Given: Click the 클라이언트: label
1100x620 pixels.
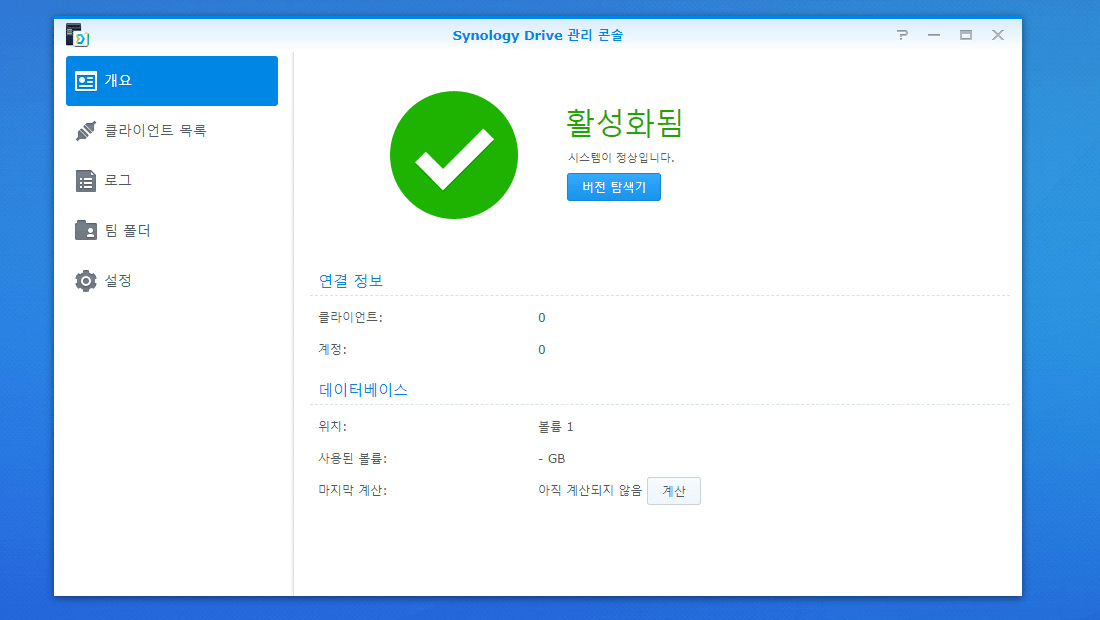Looking at the screenshot, I should point(351,317).
